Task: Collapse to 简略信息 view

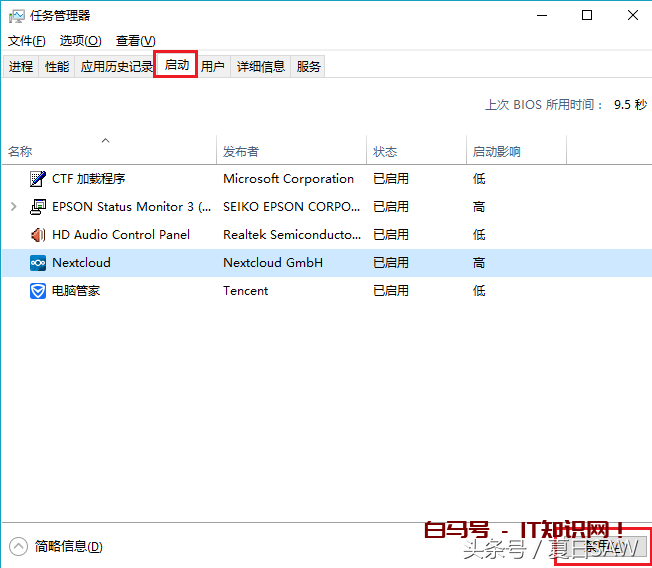Action: pyautogui.click(x=58, y=546)
